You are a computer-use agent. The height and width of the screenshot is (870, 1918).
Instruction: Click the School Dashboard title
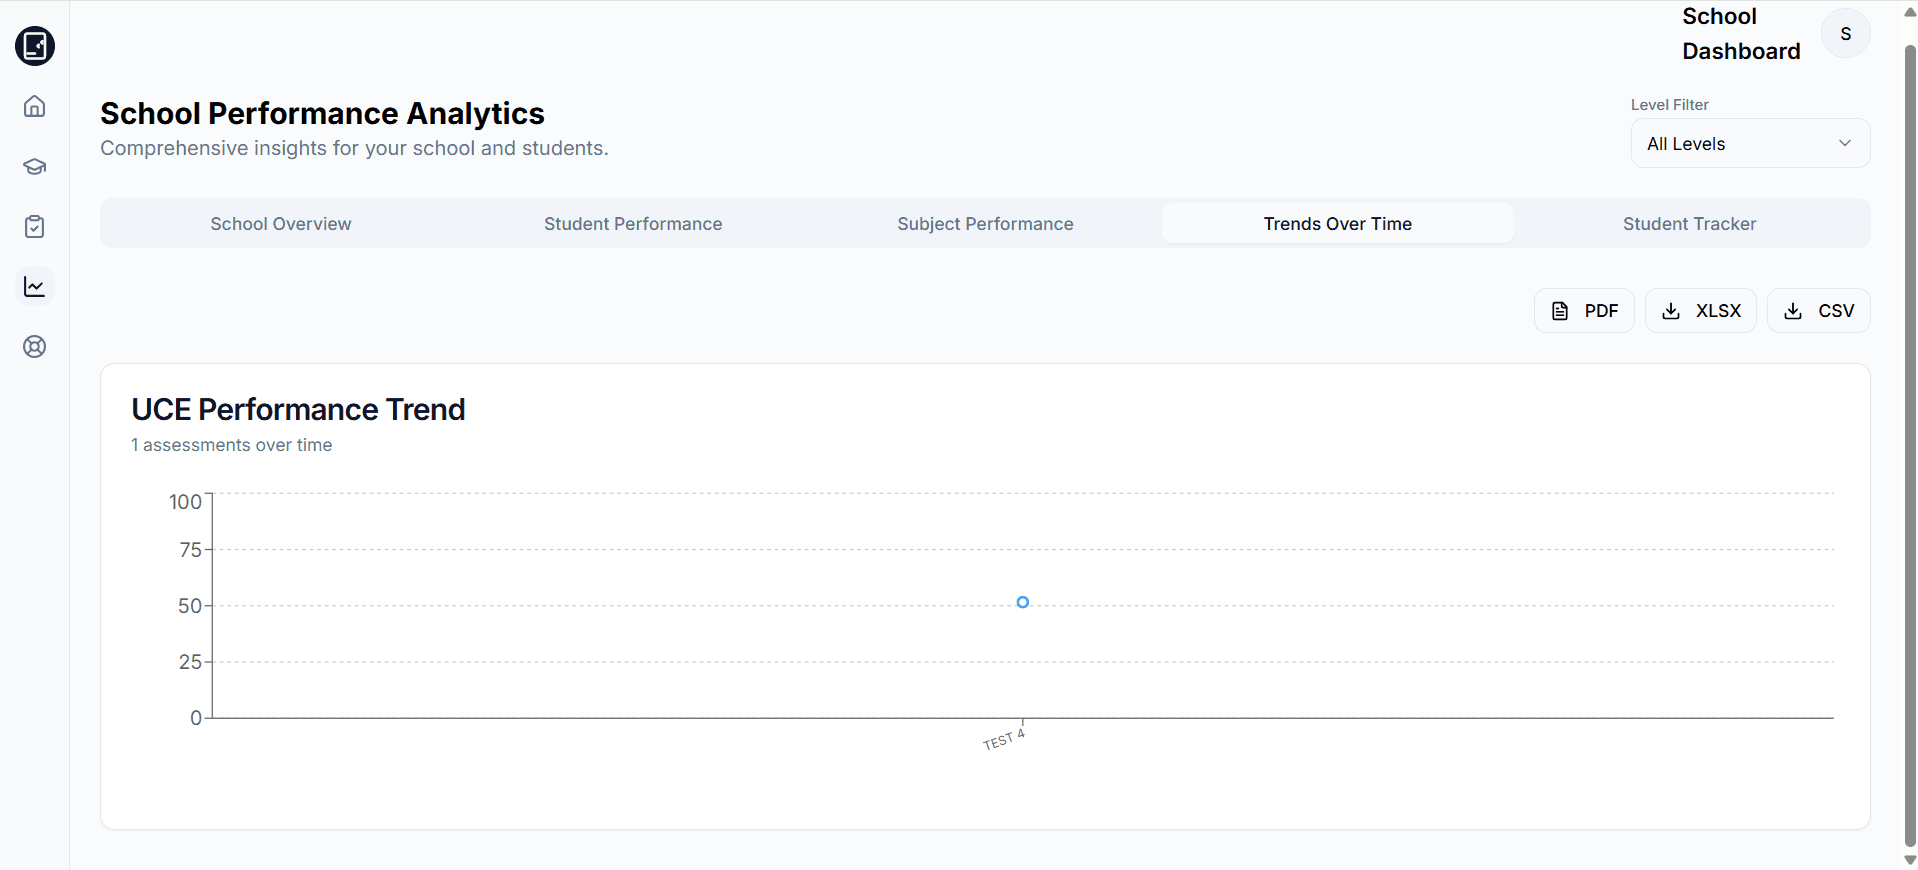(1741, 34)
